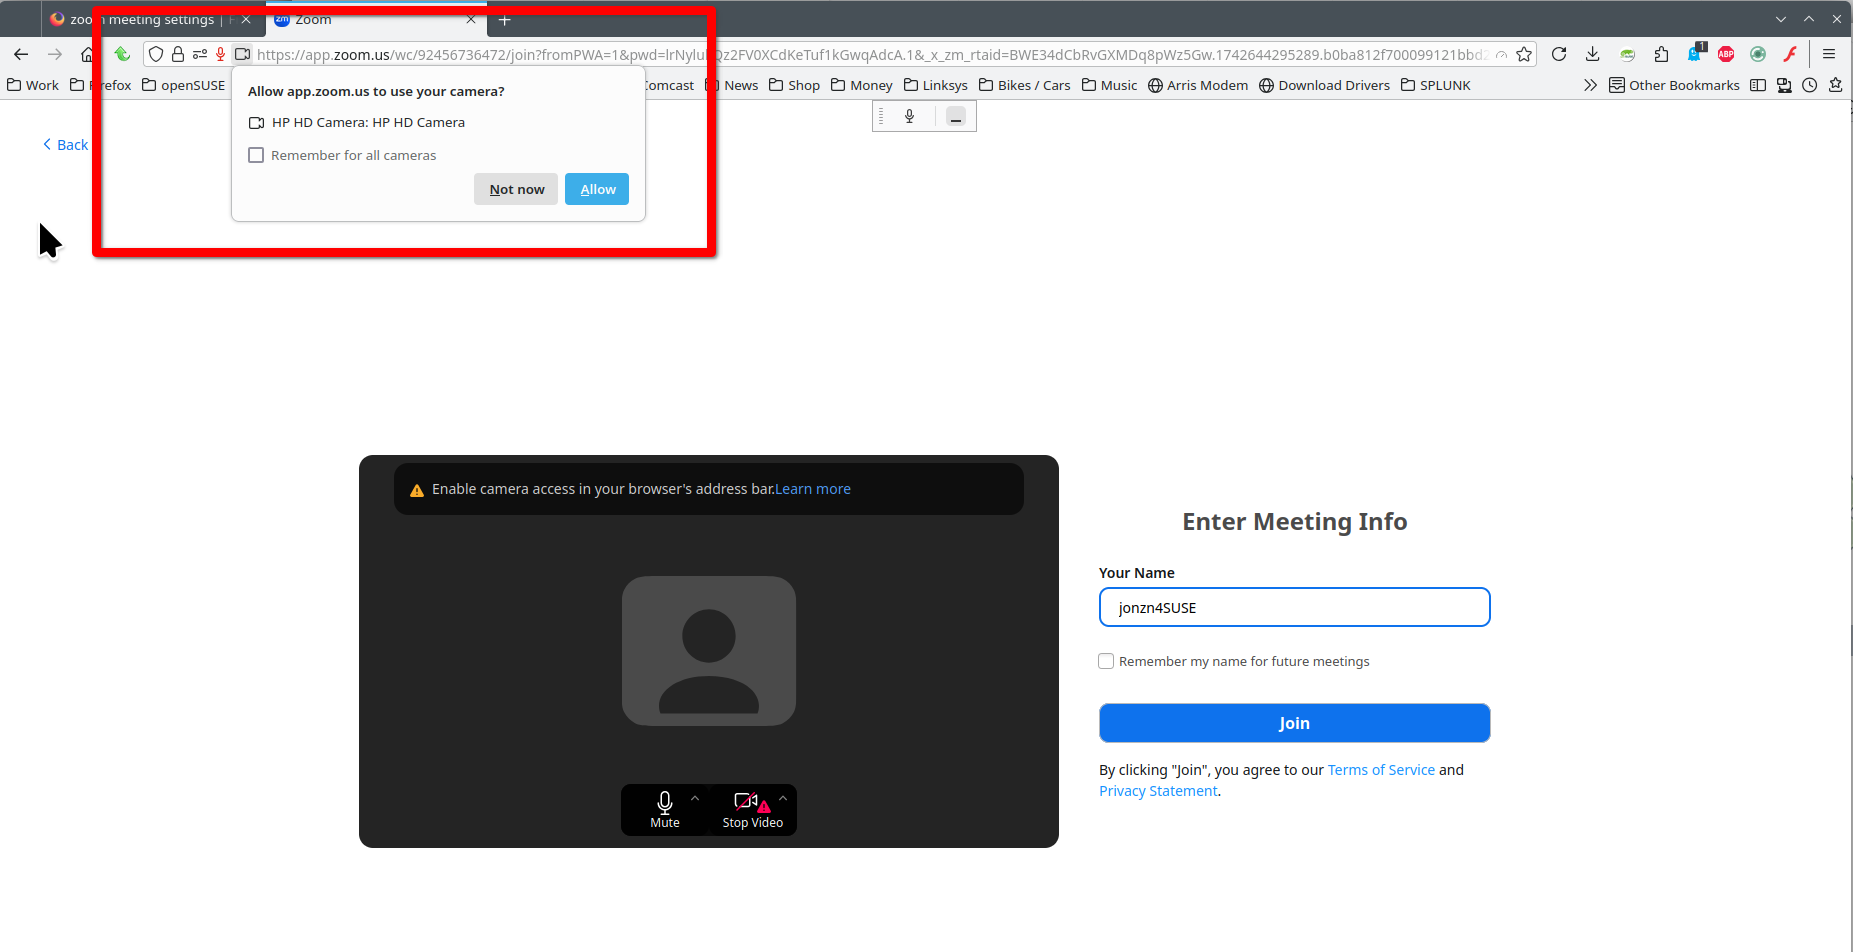Image resolution: width=1853 pixels, height=952 pixels.
Task: Expand audio options arrow beside Mute
Action: pyautogui.click(x=695, y=798)
